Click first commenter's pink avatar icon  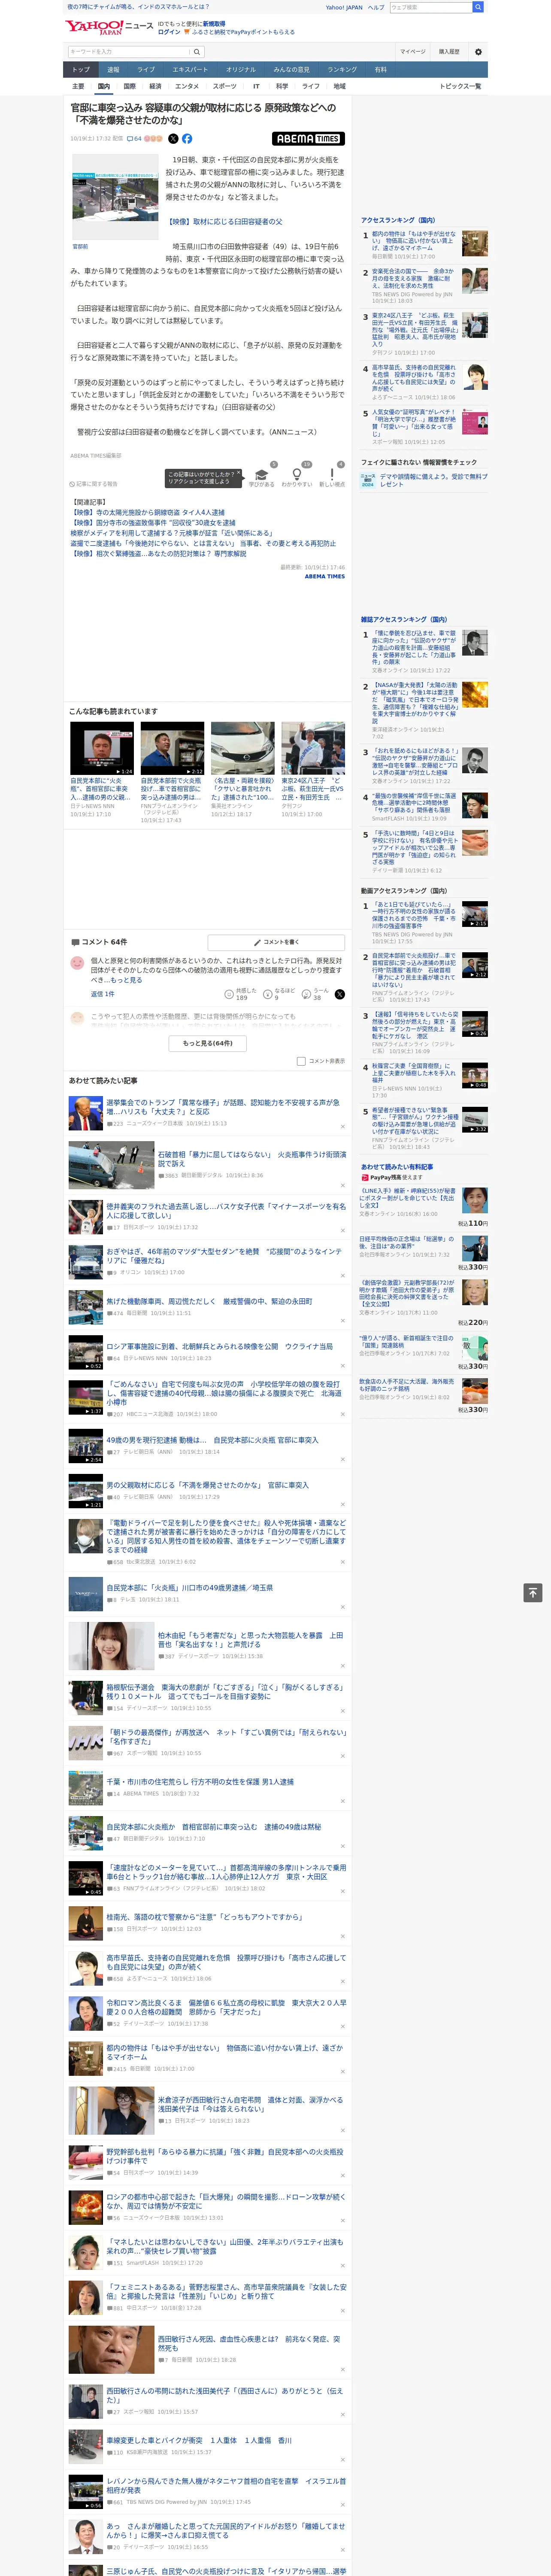(x=77, y=963)
